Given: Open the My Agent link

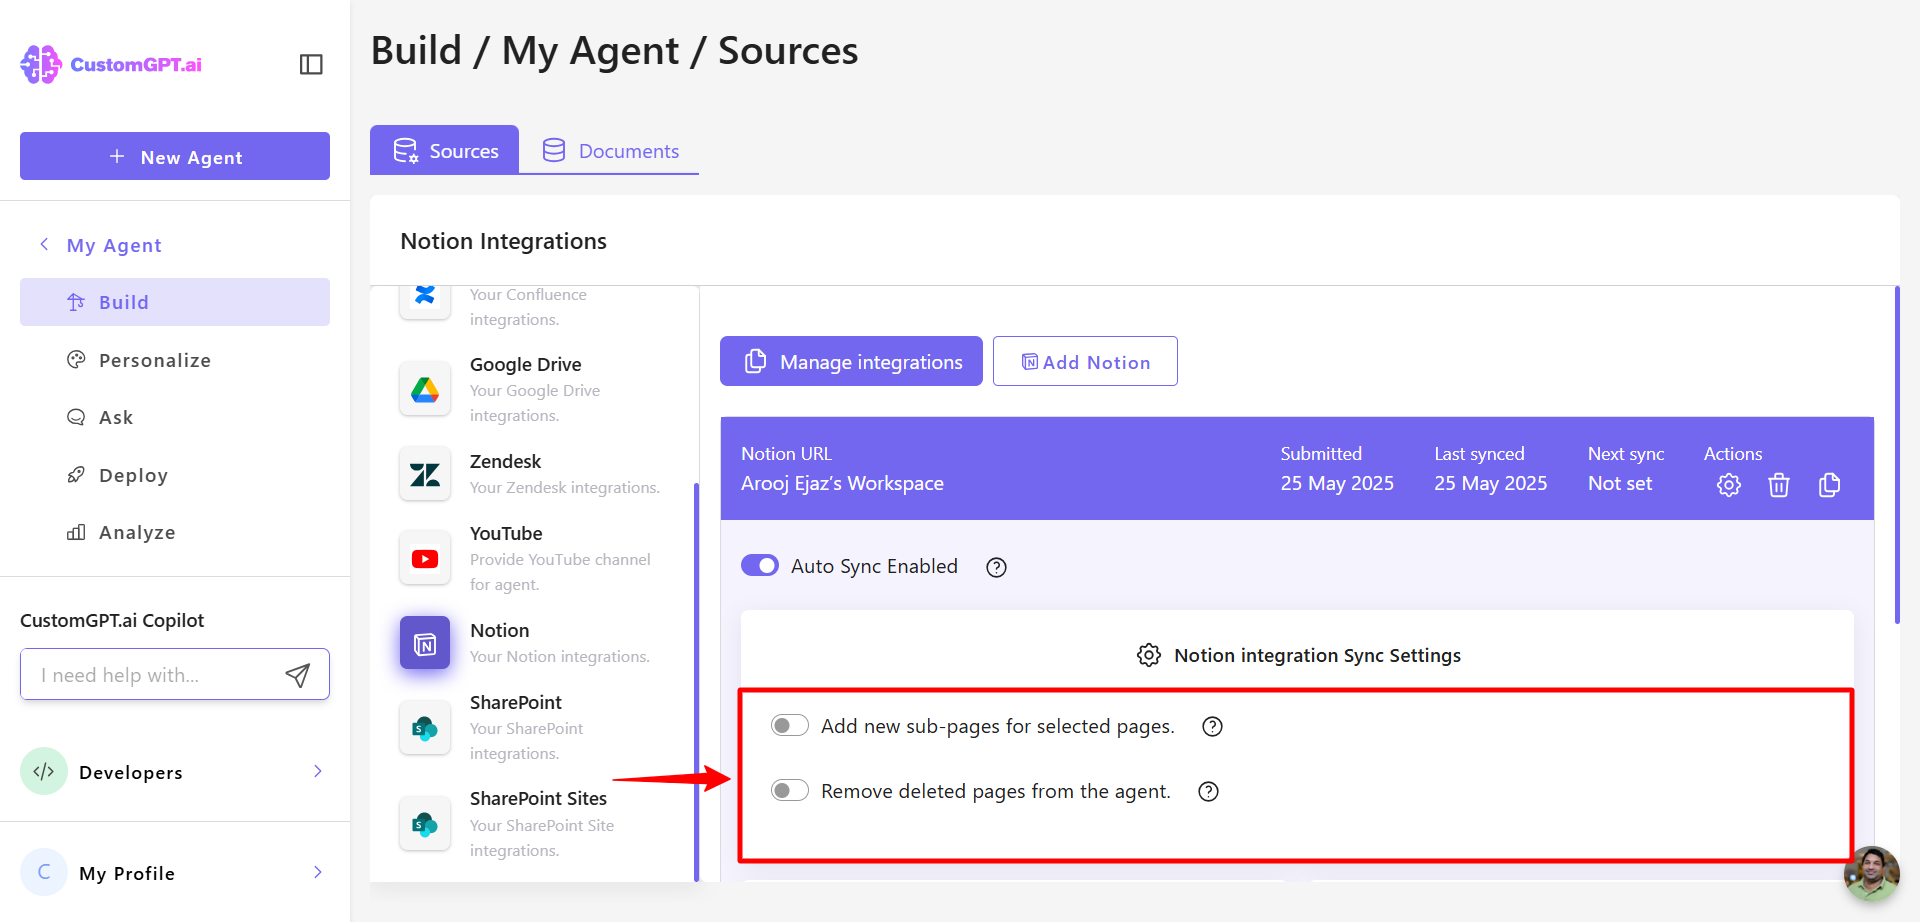Looking at the screenshot, I should point(114,245).
